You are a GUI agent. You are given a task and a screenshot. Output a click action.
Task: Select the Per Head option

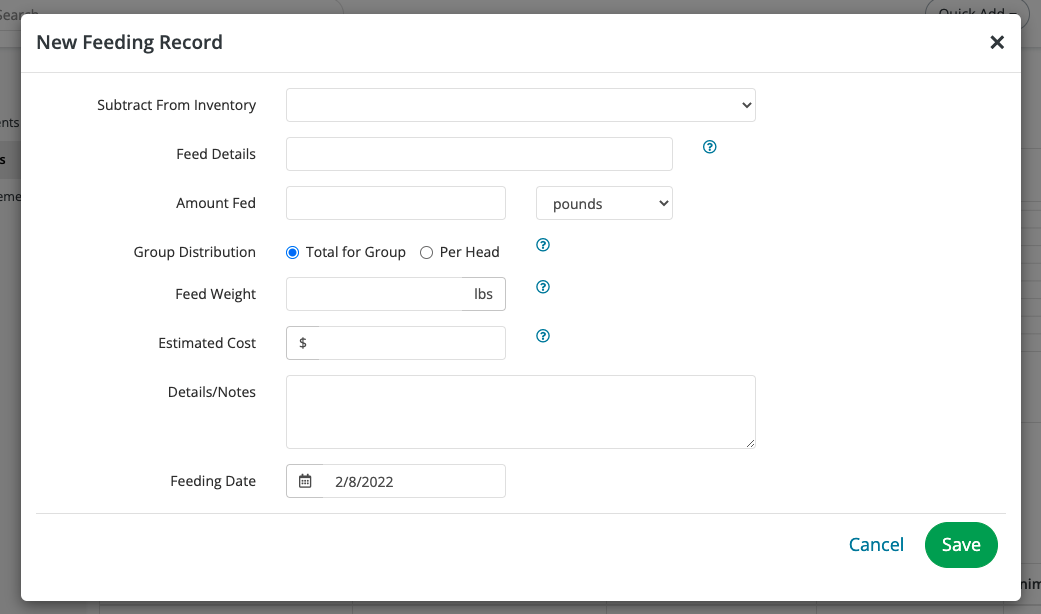click(427, 253)
